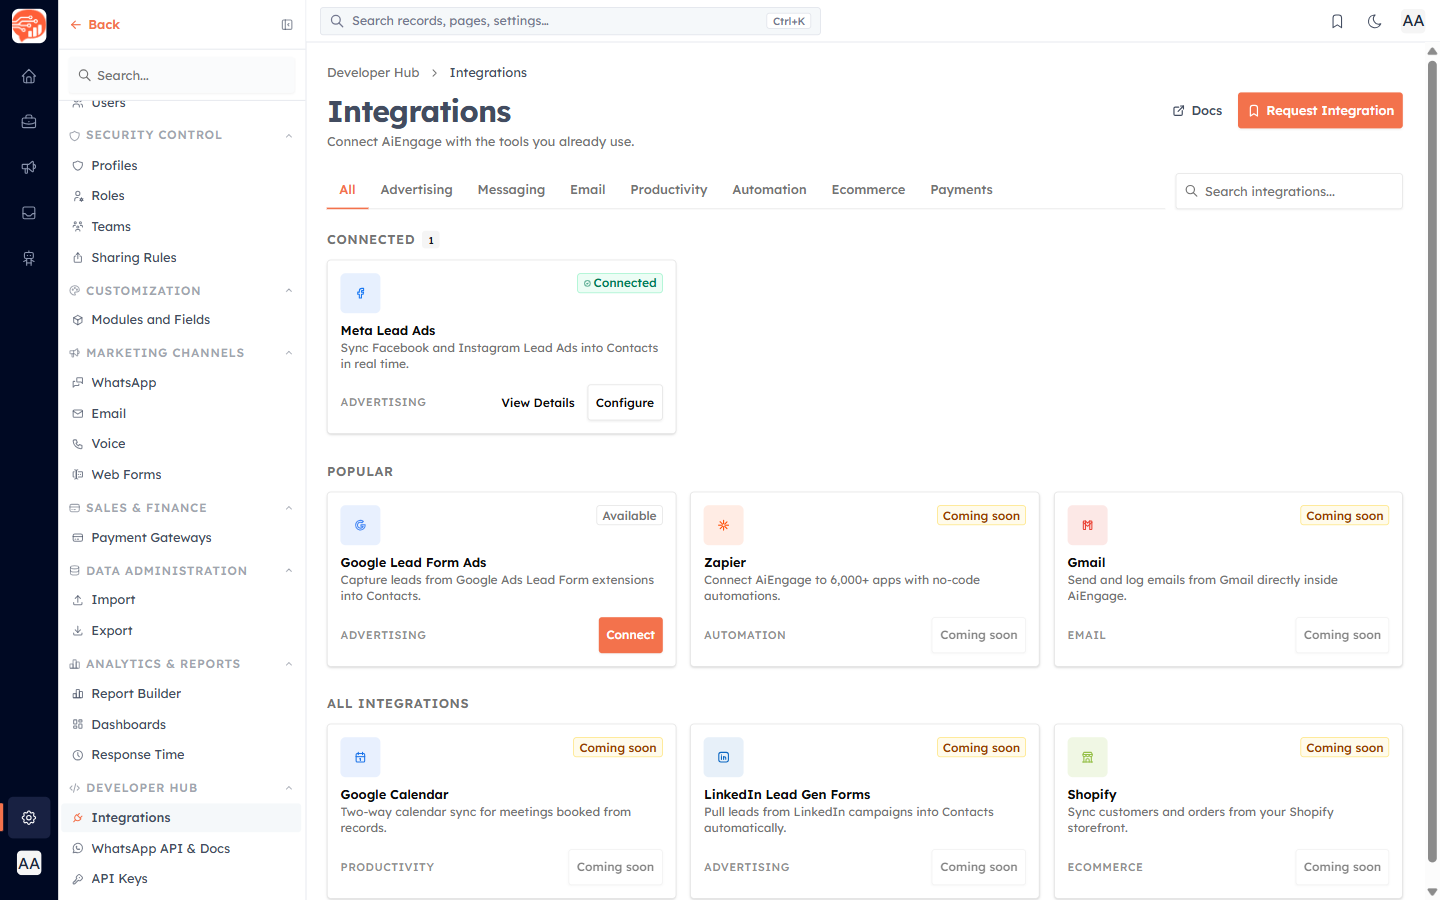
Task: Click Configure on Meta Lead Ads
Action: (x=625, y=403)
